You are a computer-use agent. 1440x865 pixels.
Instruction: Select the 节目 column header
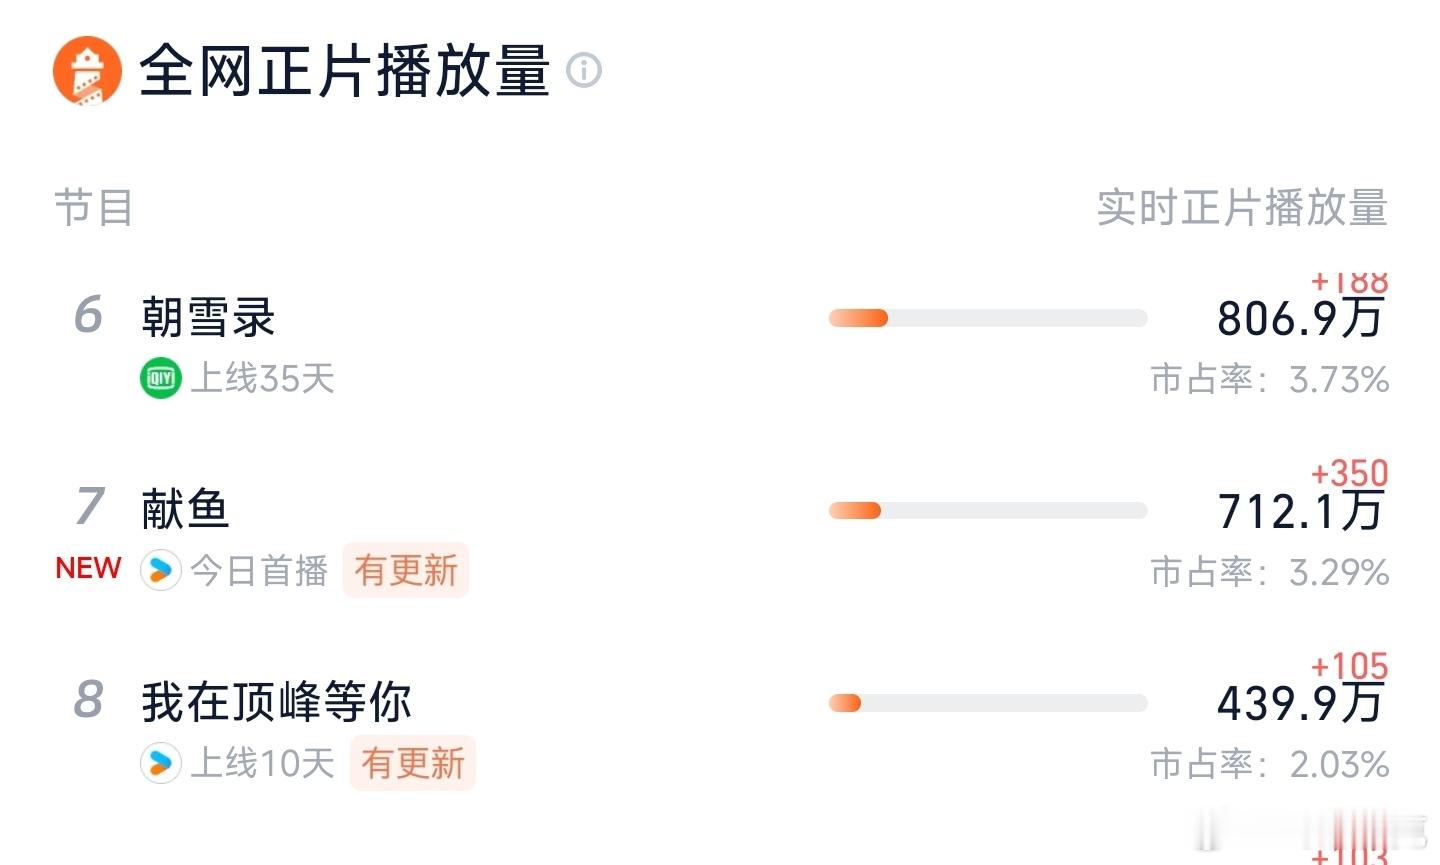point(94,208)
